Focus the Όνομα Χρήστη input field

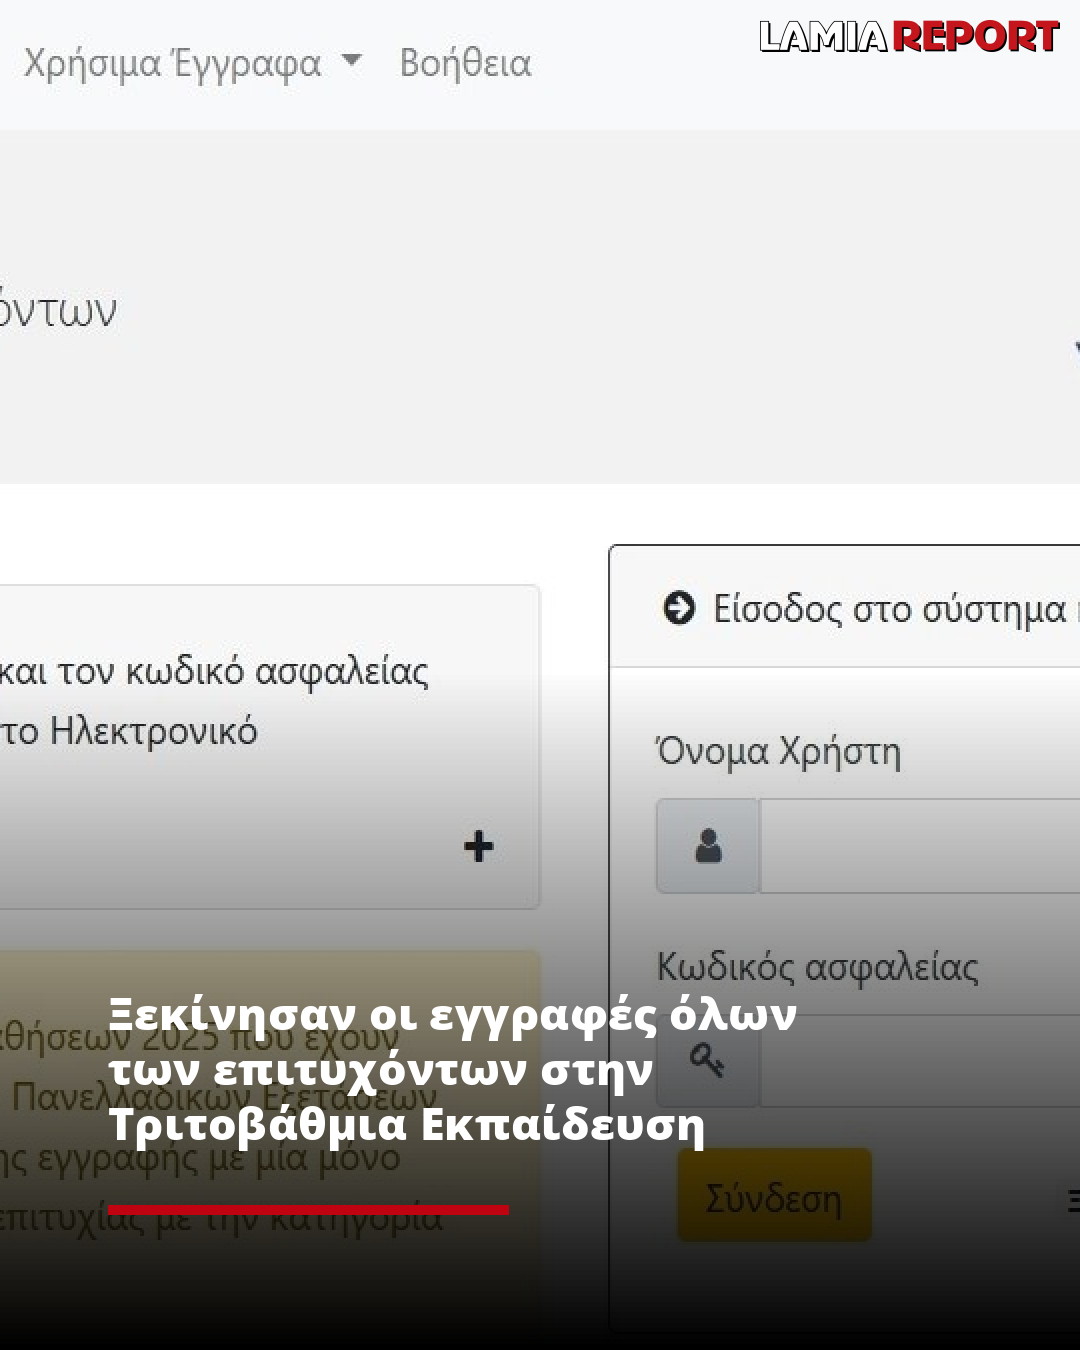click(920, 846)
